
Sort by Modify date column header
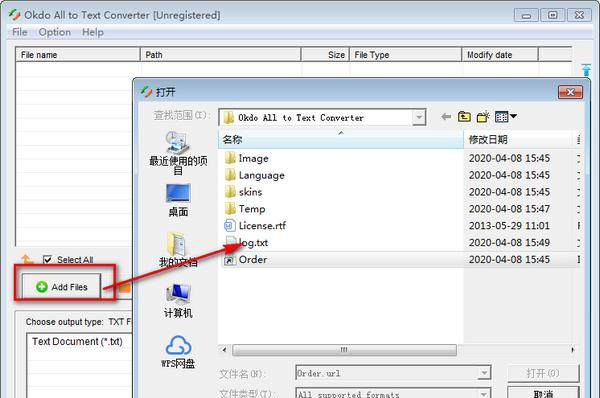500,55
